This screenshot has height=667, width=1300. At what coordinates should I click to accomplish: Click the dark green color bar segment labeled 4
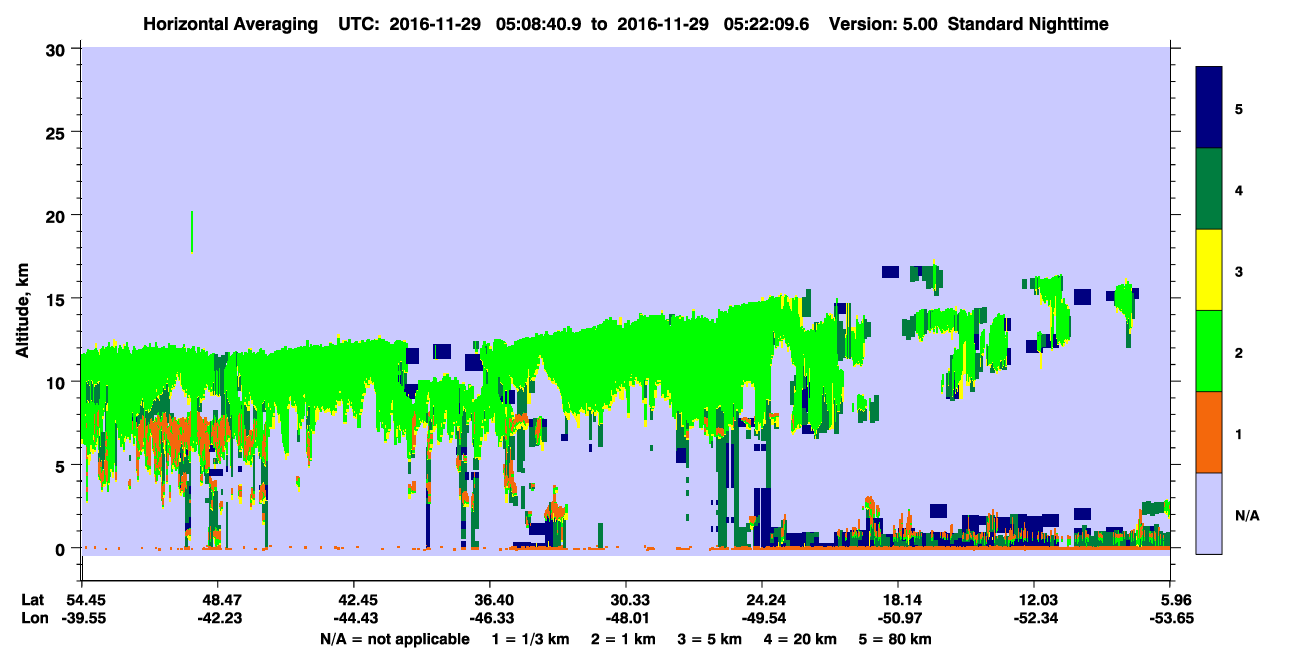(1209, 189)
